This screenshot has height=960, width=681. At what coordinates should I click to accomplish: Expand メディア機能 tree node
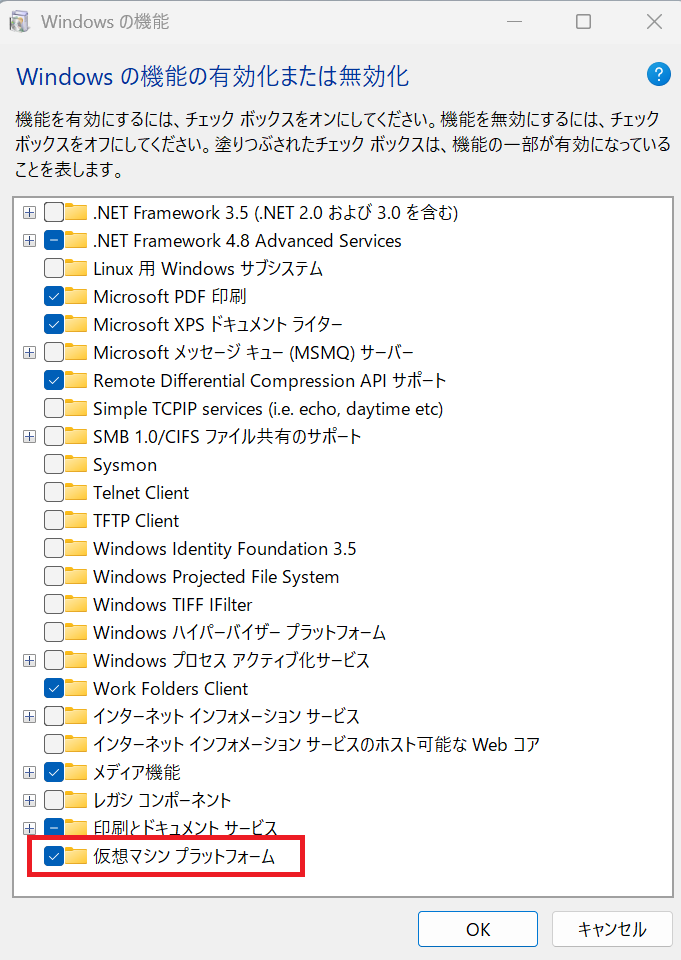click(29, 772)
